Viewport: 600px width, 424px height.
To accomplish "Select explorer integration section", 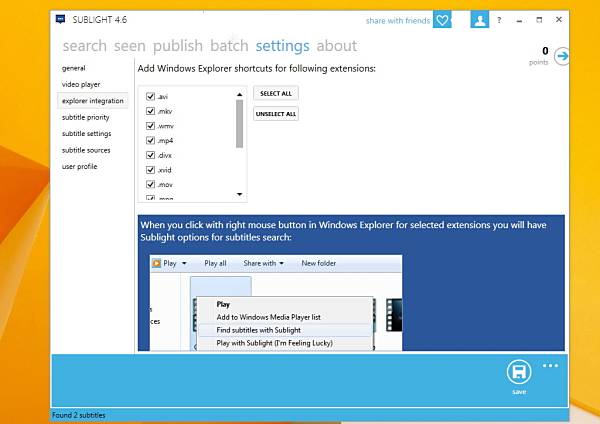I will 93,101.
